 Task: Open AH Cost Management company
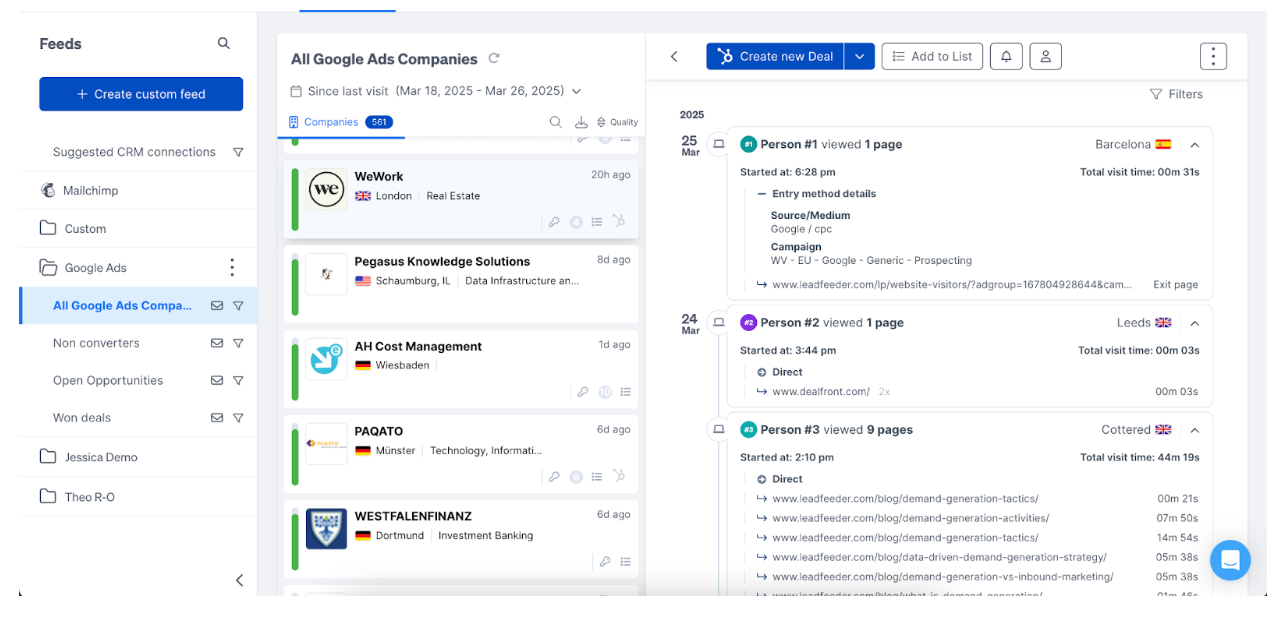[461, 369]
